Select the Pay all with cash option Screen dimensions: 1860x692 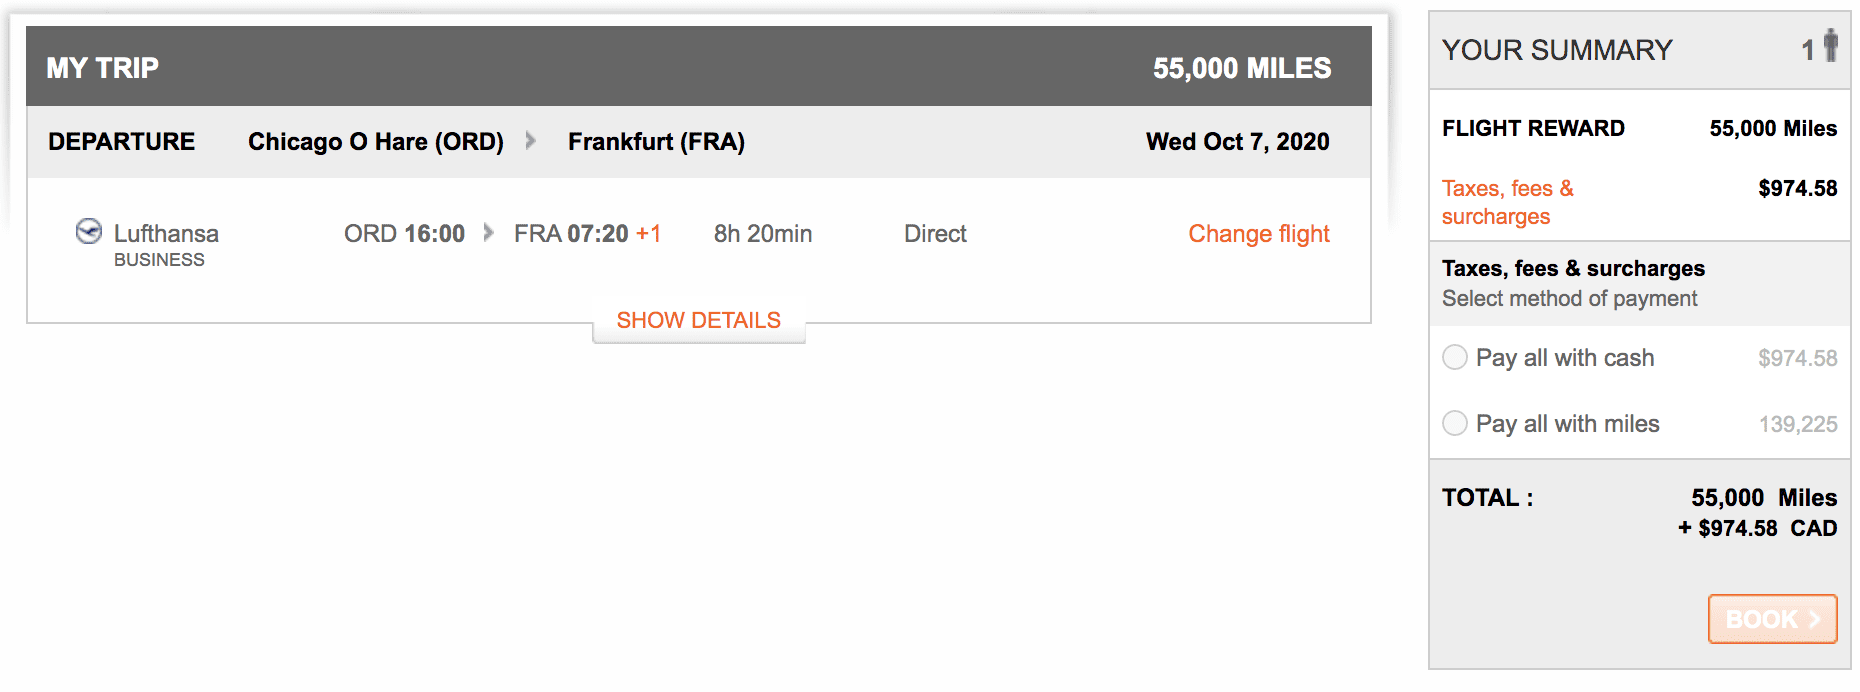(x=1455, y=357)
